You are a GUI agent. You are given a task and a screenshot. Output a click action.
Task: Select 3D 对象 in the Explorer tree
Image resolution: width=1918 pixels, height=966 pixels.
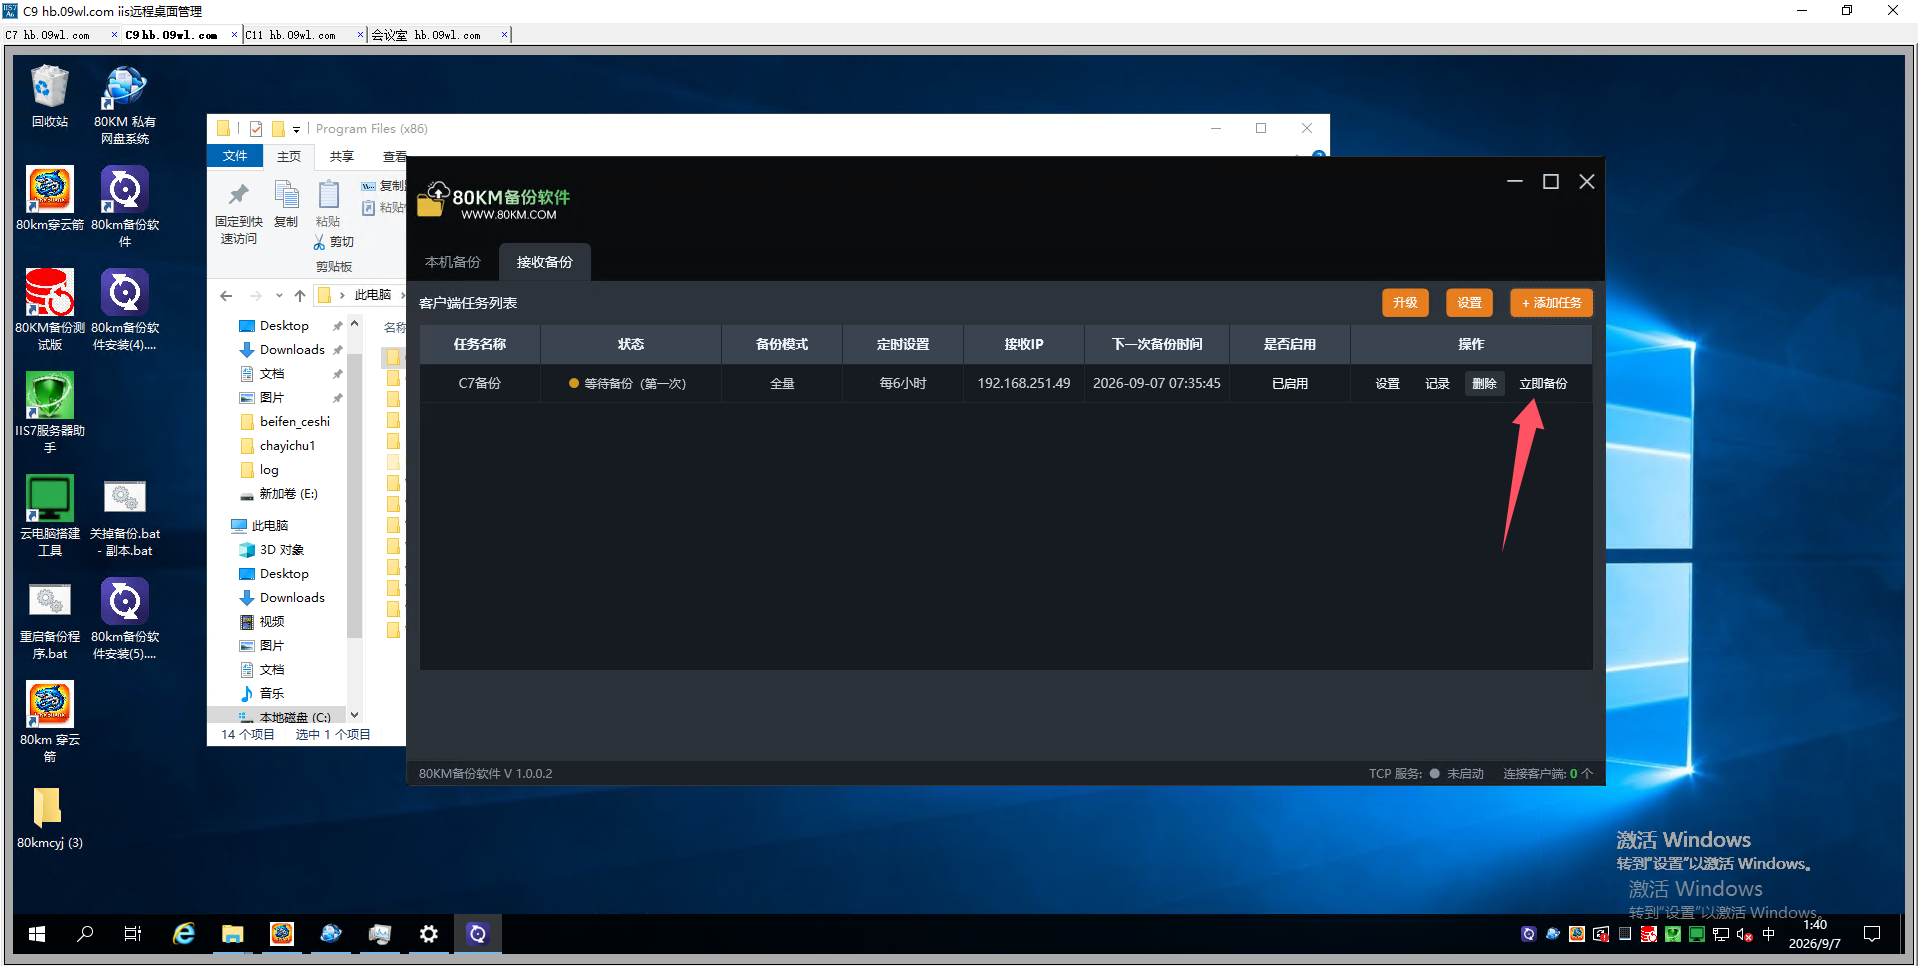pyautogui.click(x=272, y=550)
